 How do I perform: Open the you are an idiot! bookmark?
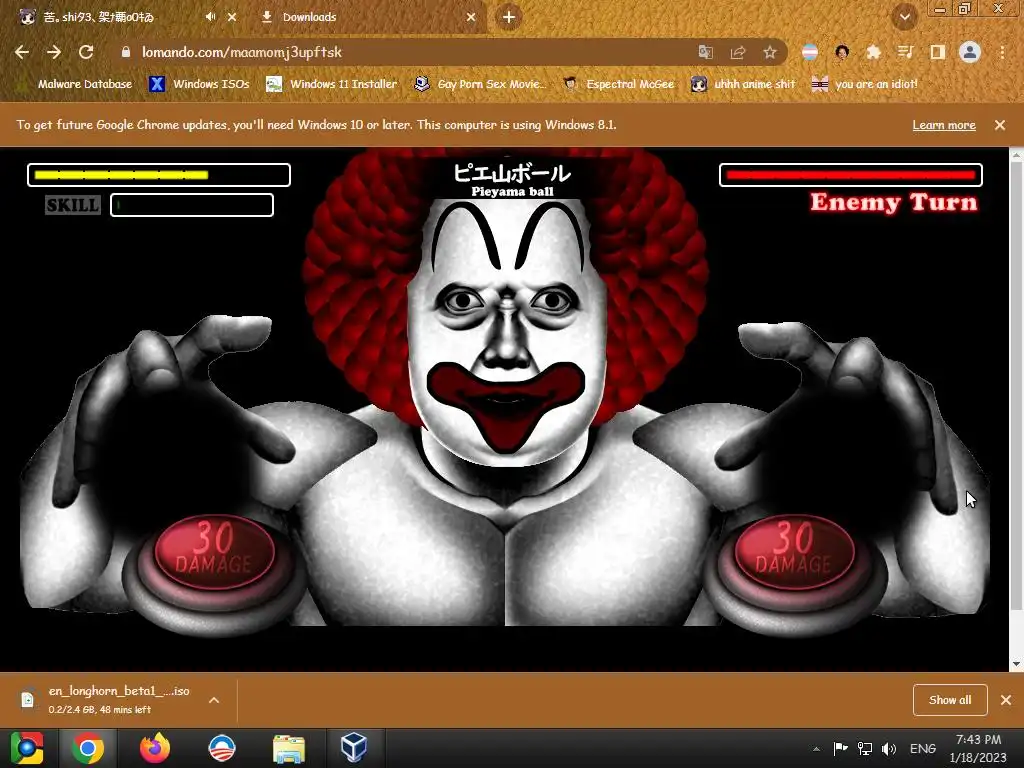click(x=864, y=84)
